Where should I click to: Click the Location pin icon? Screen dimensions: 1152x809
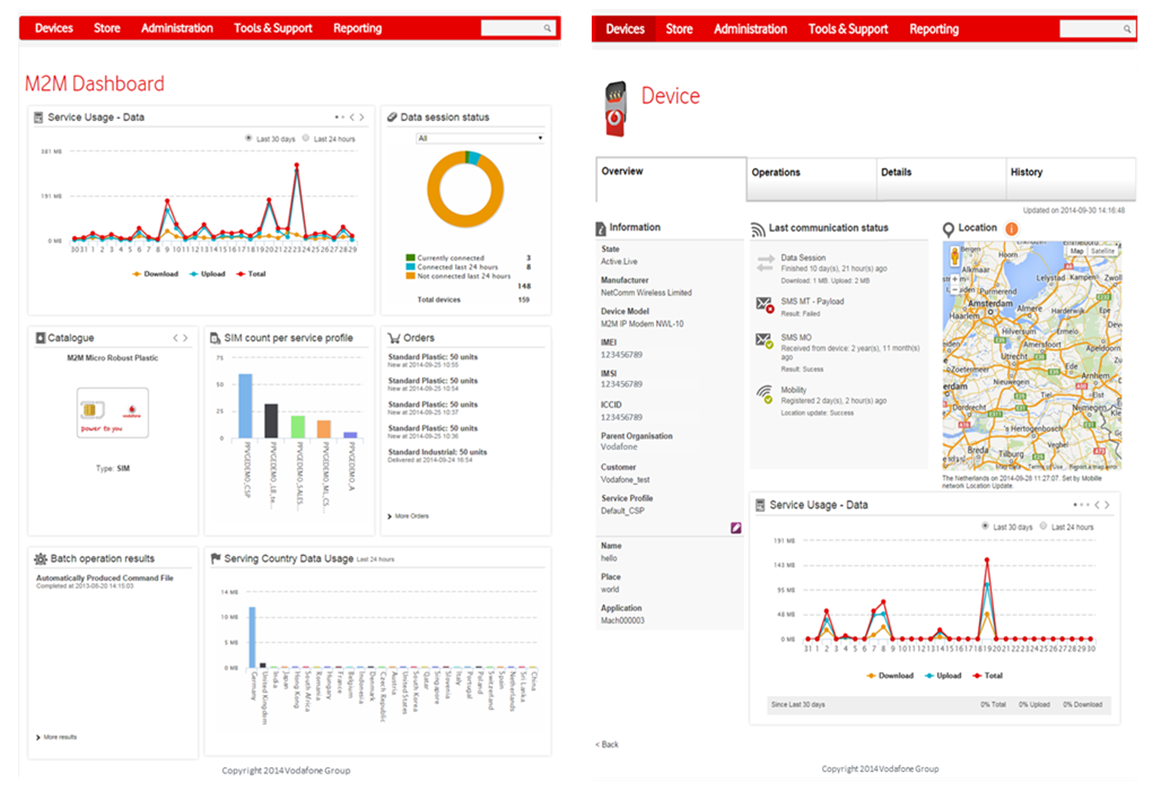click(x=948, y=229)
